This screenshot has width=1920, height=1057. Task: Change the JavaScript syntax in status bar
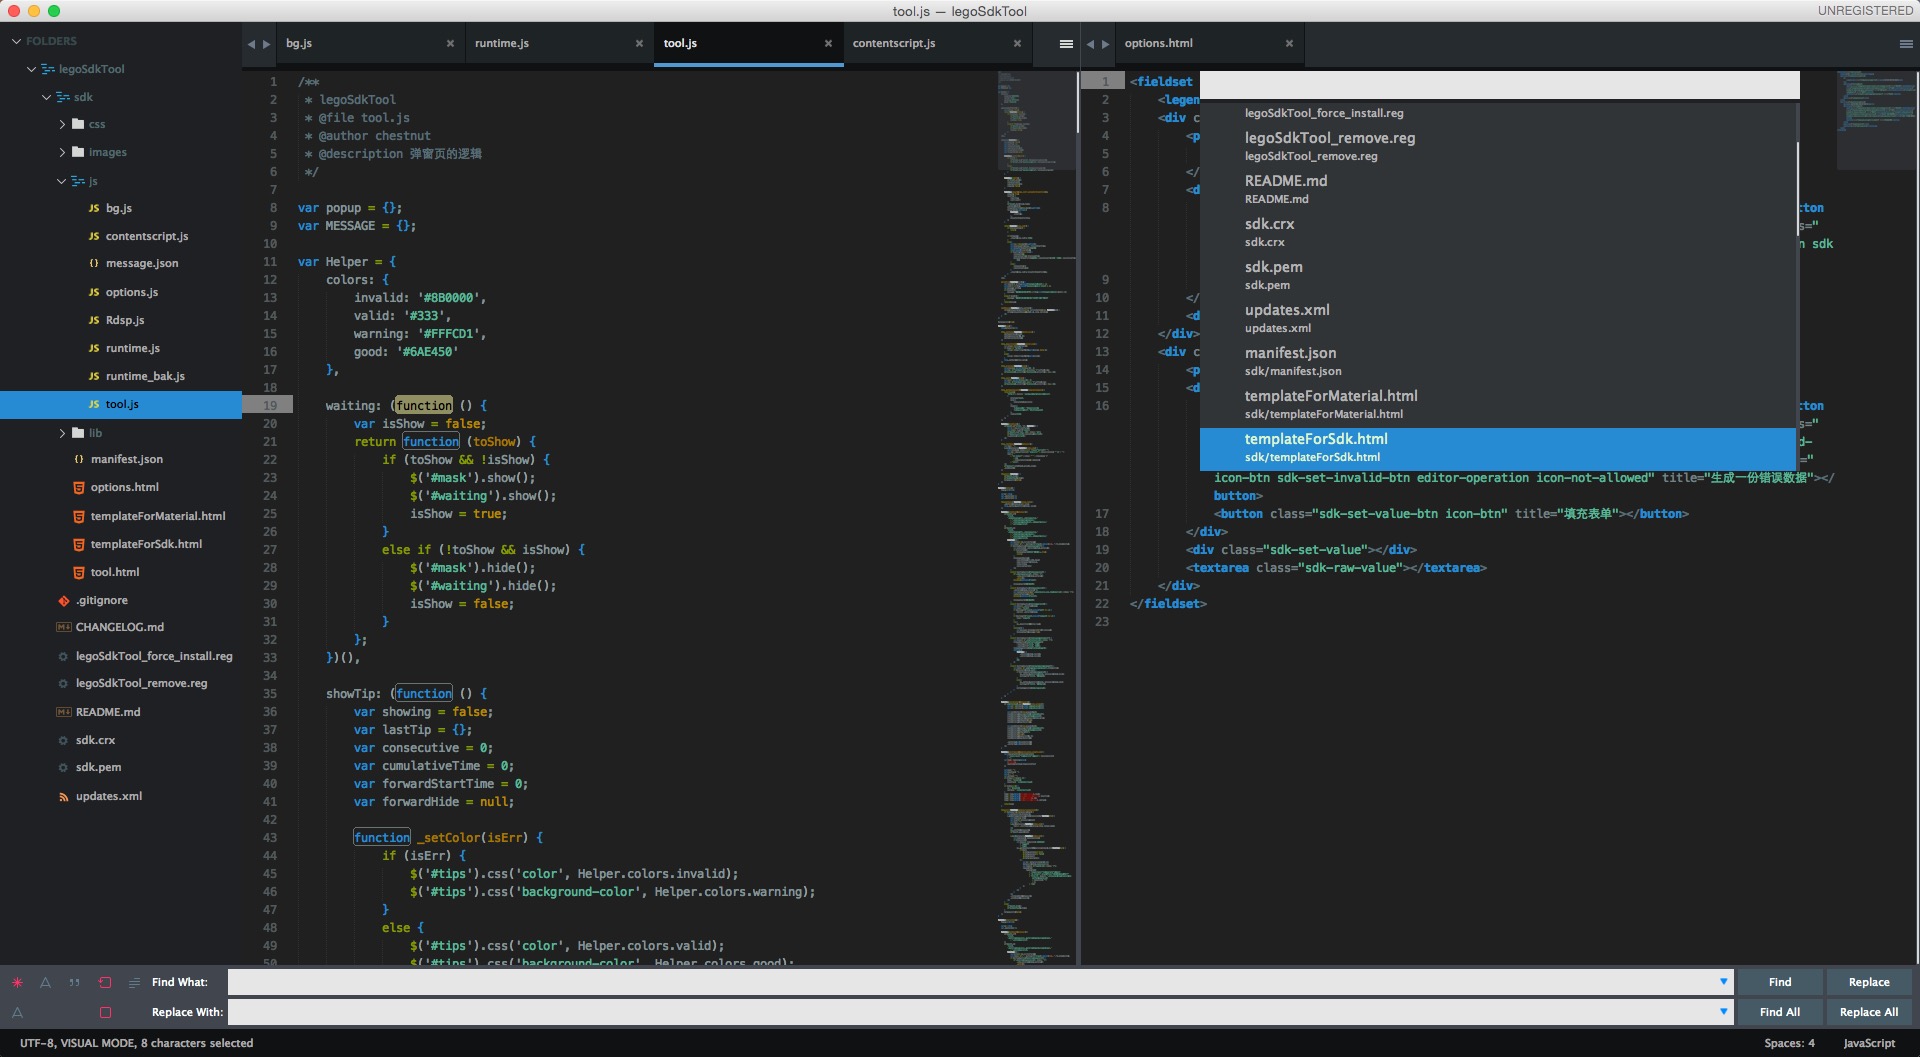1868,1043
